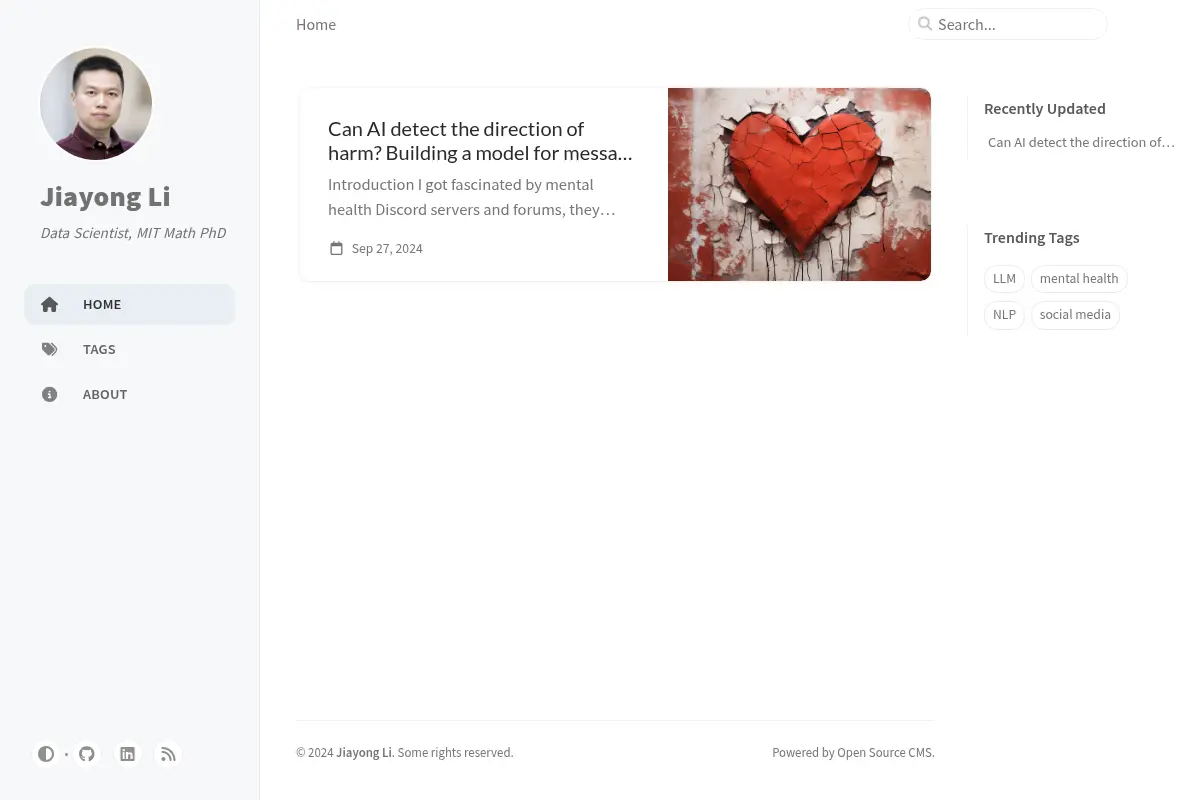Open the GitHub profile icon
The image size is (1200, 800).
(x=87, y=754)
